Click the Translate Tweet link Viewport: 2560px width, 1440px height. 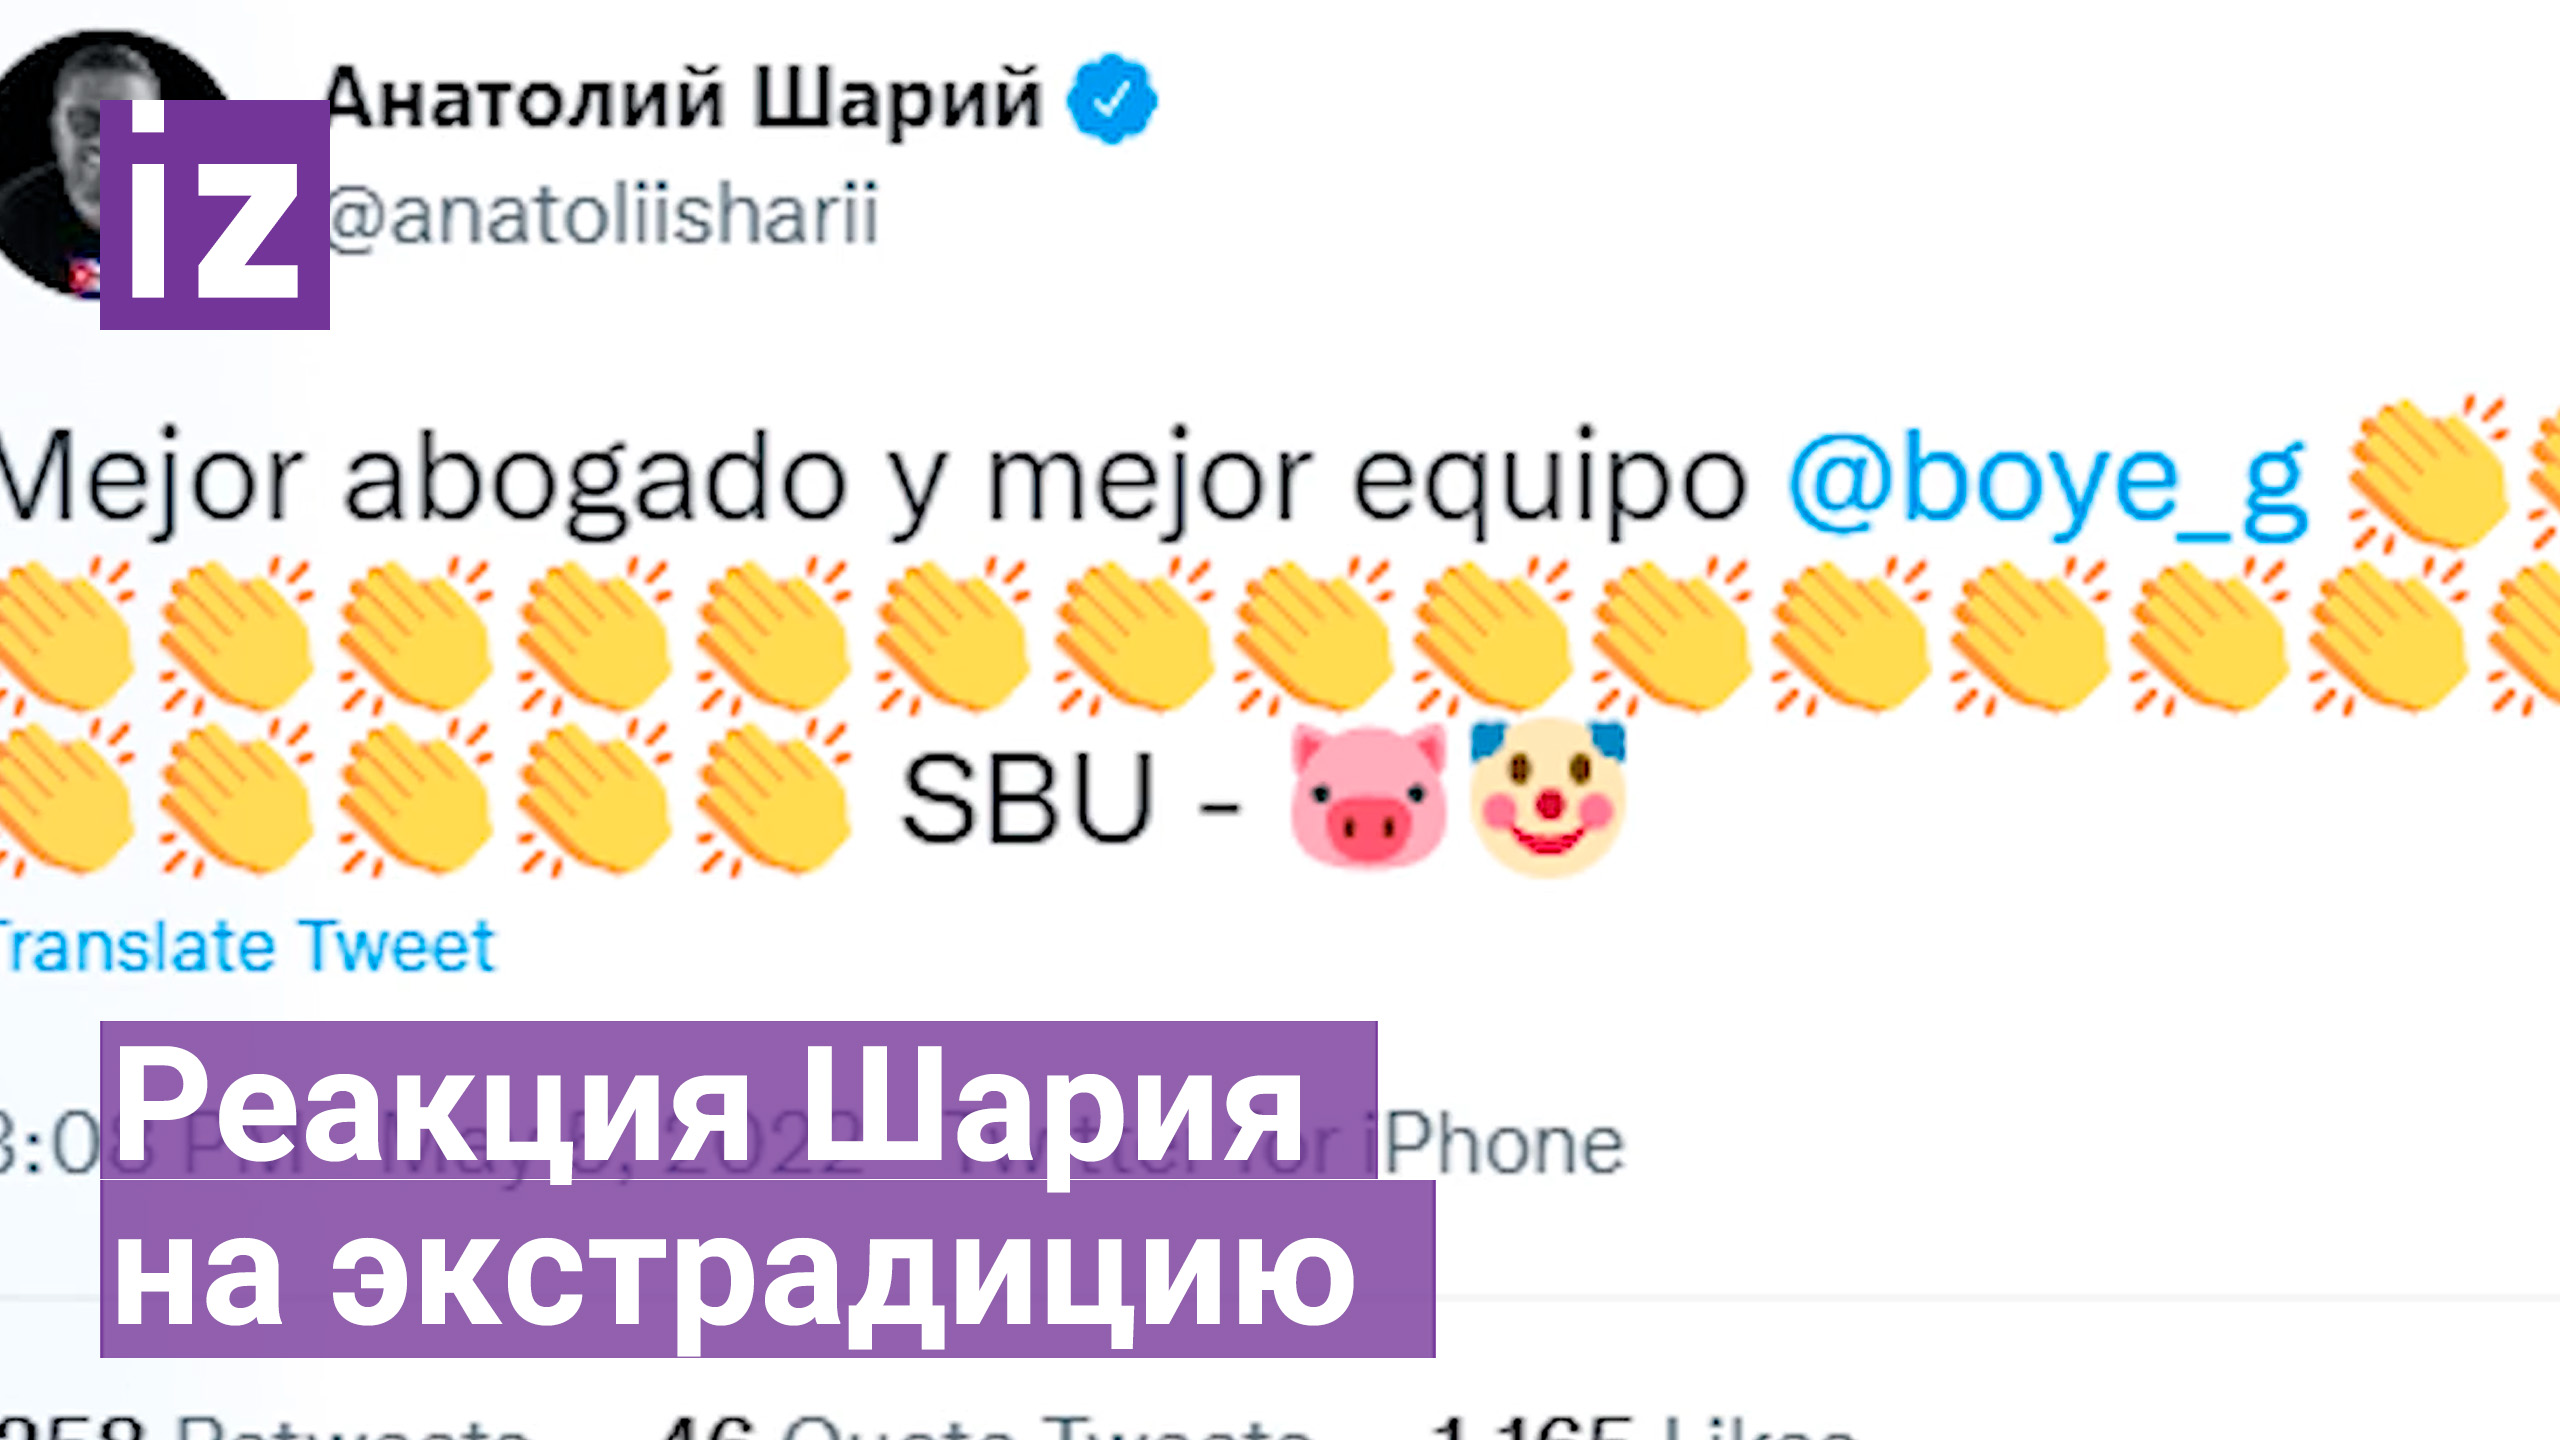coord(246,946)
